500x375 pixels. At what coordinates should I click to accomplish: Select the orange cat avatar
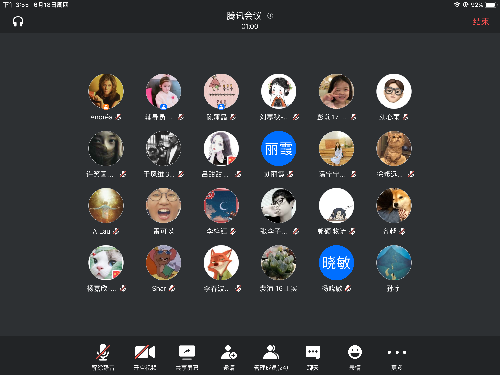pos(394,148)
